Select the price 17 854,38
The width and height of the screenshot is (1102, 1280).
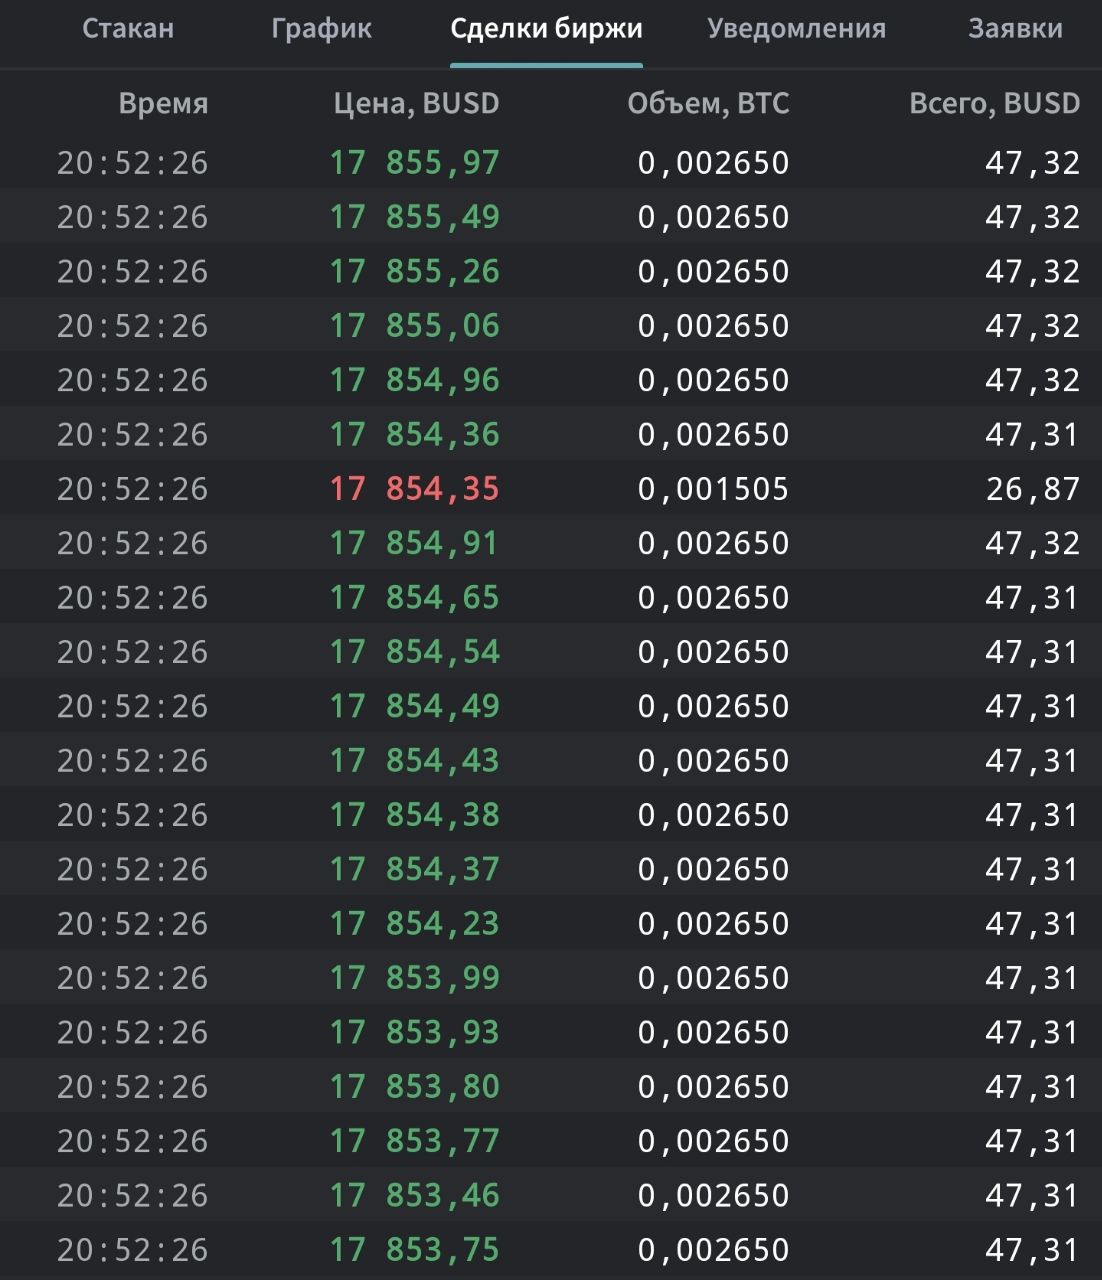[415, 815]
